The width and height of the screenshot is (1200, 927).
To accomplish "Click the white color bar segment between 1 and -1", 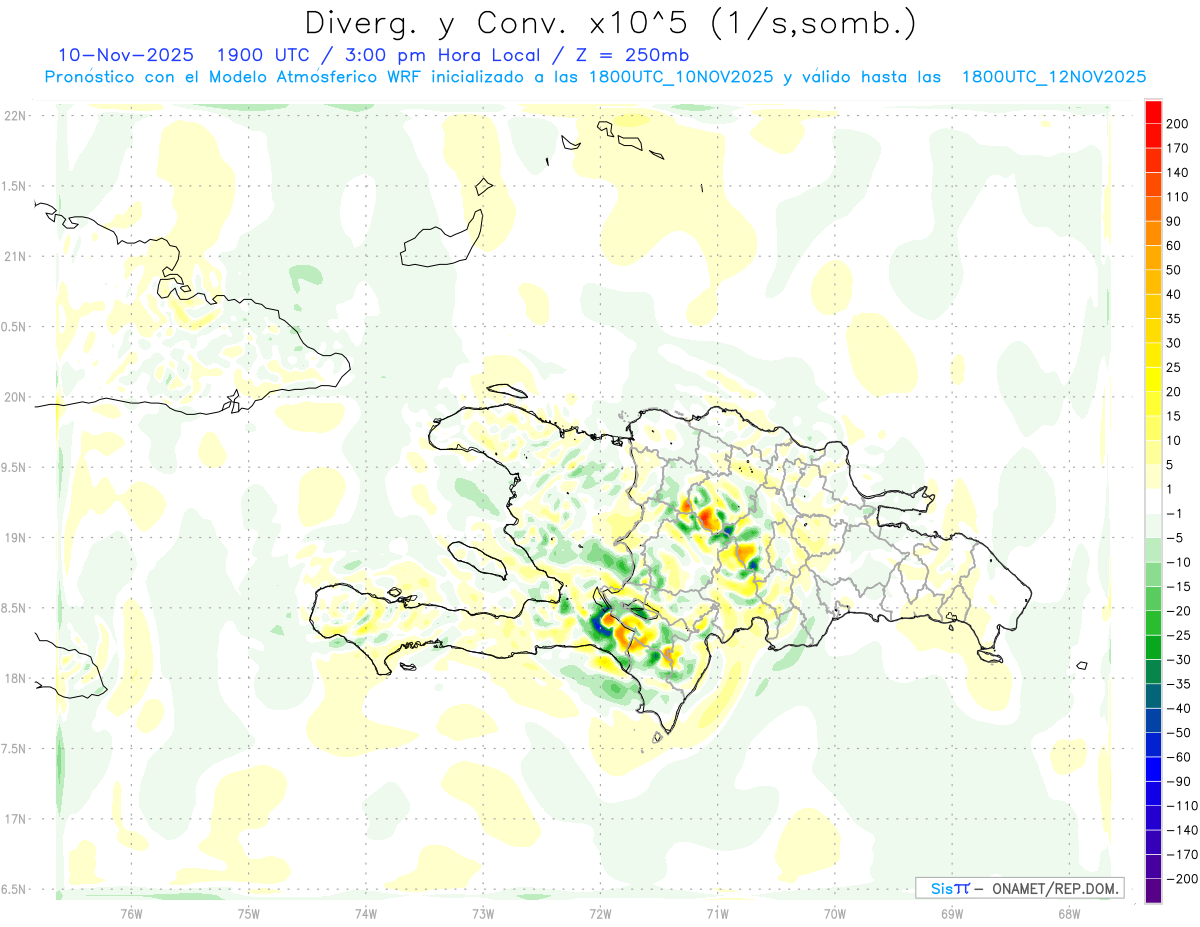I will coord(1153,502).
